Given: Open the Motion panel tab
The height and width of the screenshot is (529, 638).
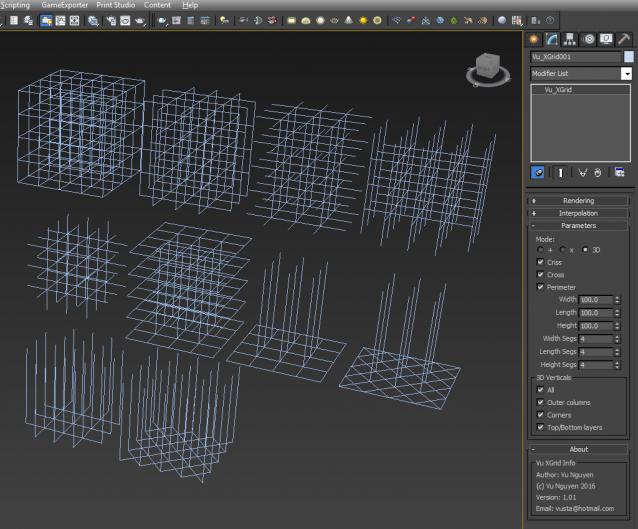Looking at the screenshot, I should tap(589, 39).
